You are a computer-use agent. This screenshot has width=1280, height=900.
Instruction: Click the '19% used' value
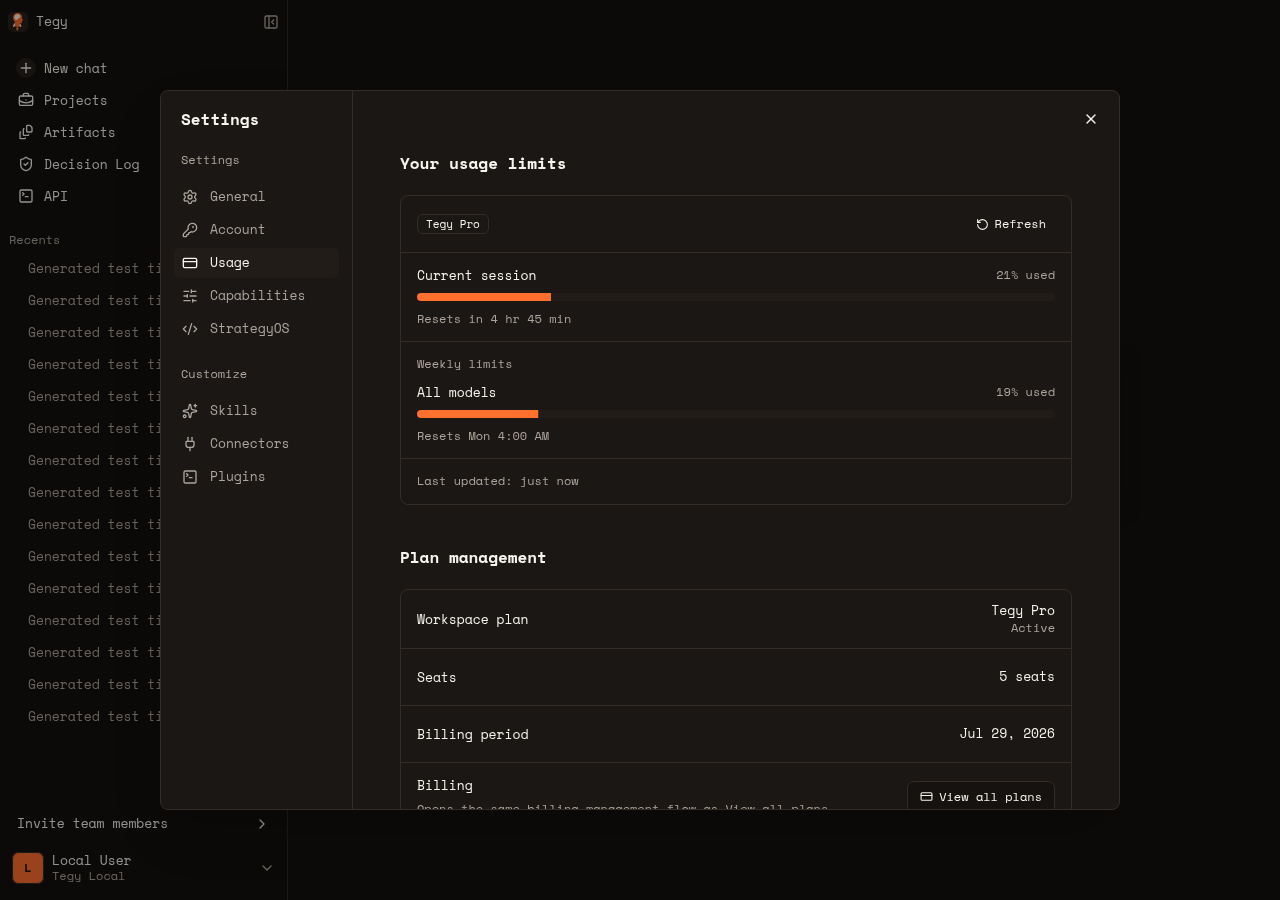click(1025, 392)
